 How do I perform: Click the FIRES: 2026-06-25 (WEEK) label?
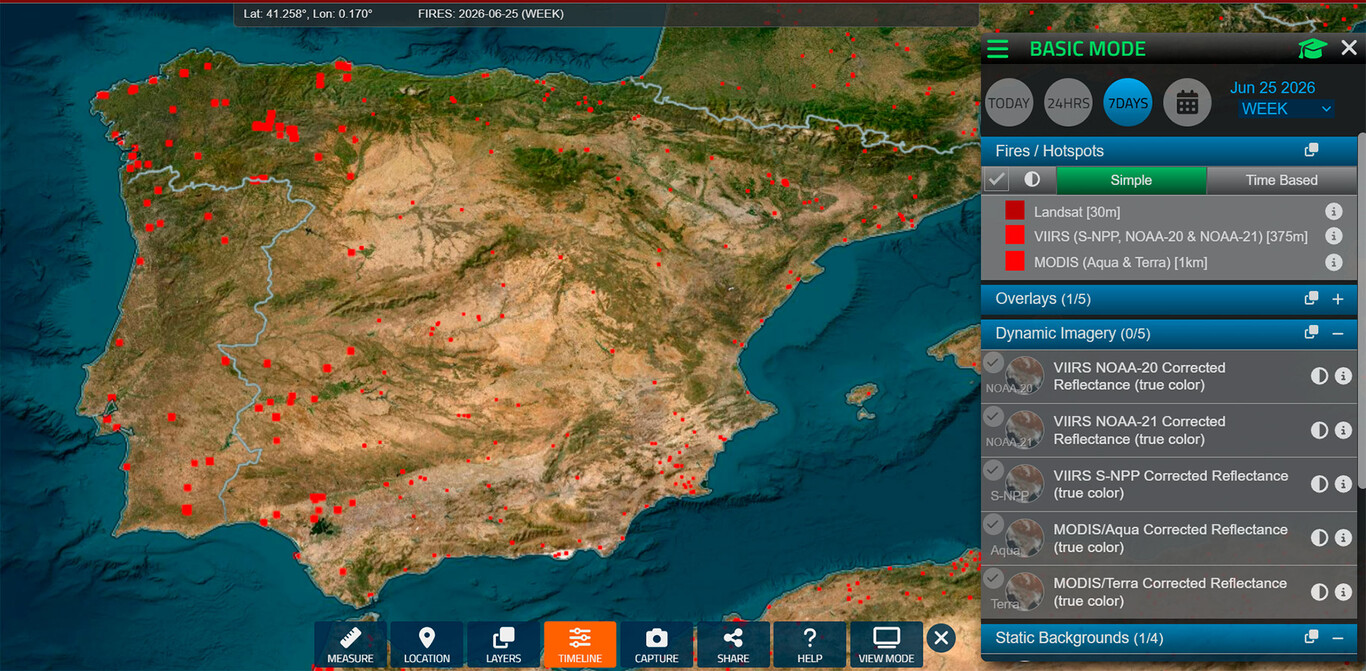pyautogui.click(x=491, y=14)
